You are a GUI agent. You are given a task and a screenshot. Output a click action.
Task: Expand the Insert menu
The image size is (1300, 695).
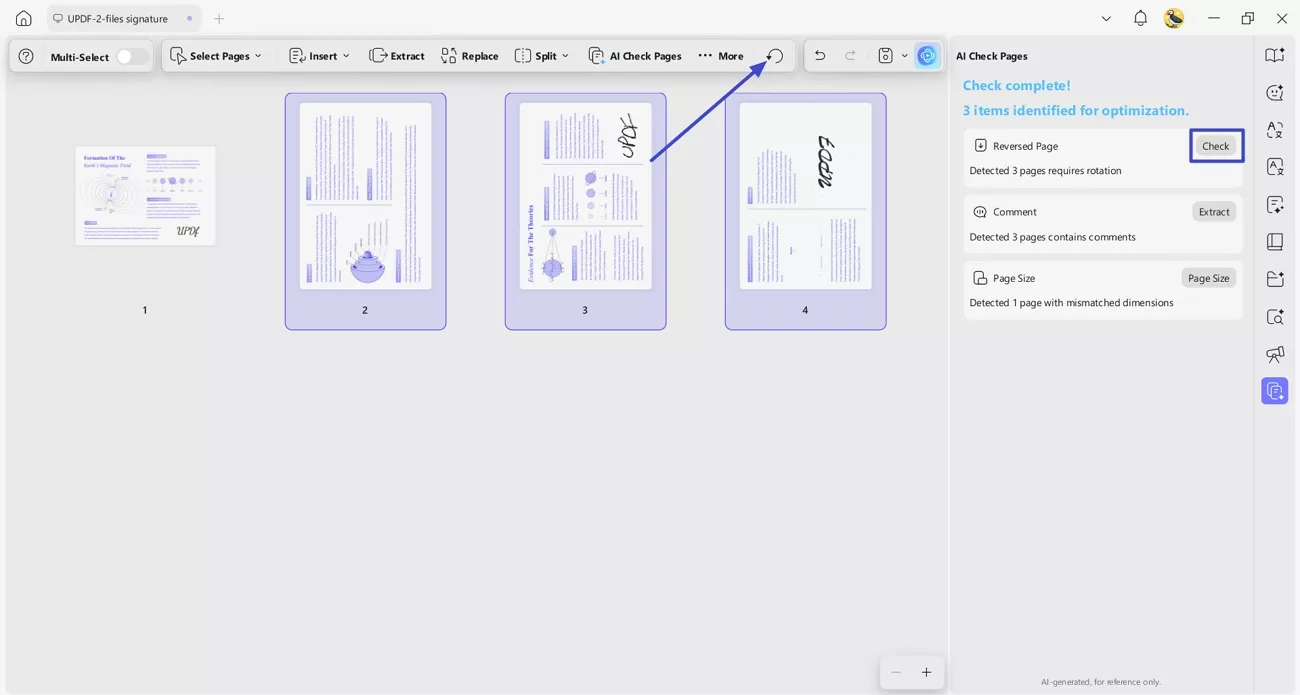click(318, 55)
